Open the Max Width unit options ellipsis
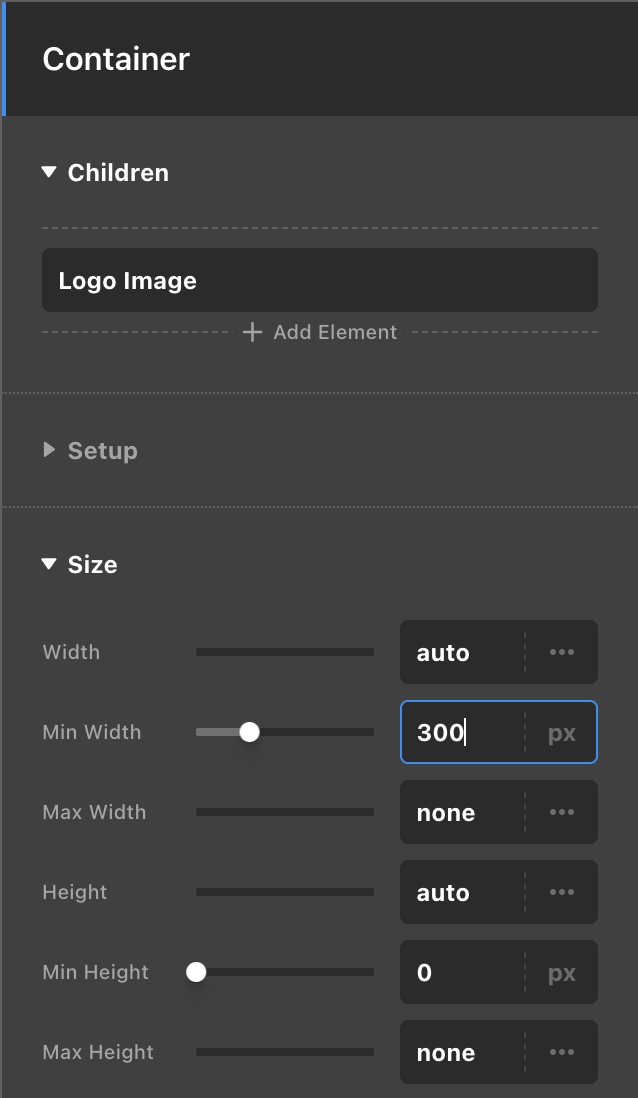 point(562,812)
